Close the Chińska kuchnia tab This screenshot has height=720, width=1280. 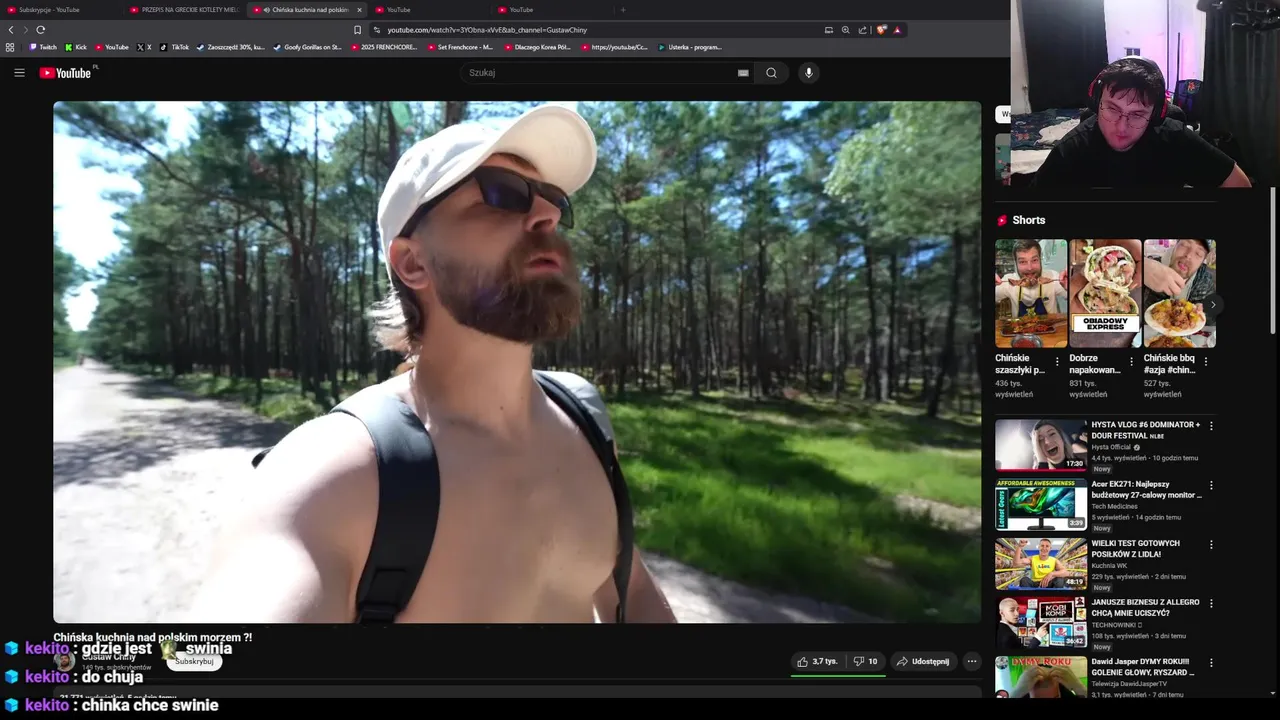click(x=359, y=10)
